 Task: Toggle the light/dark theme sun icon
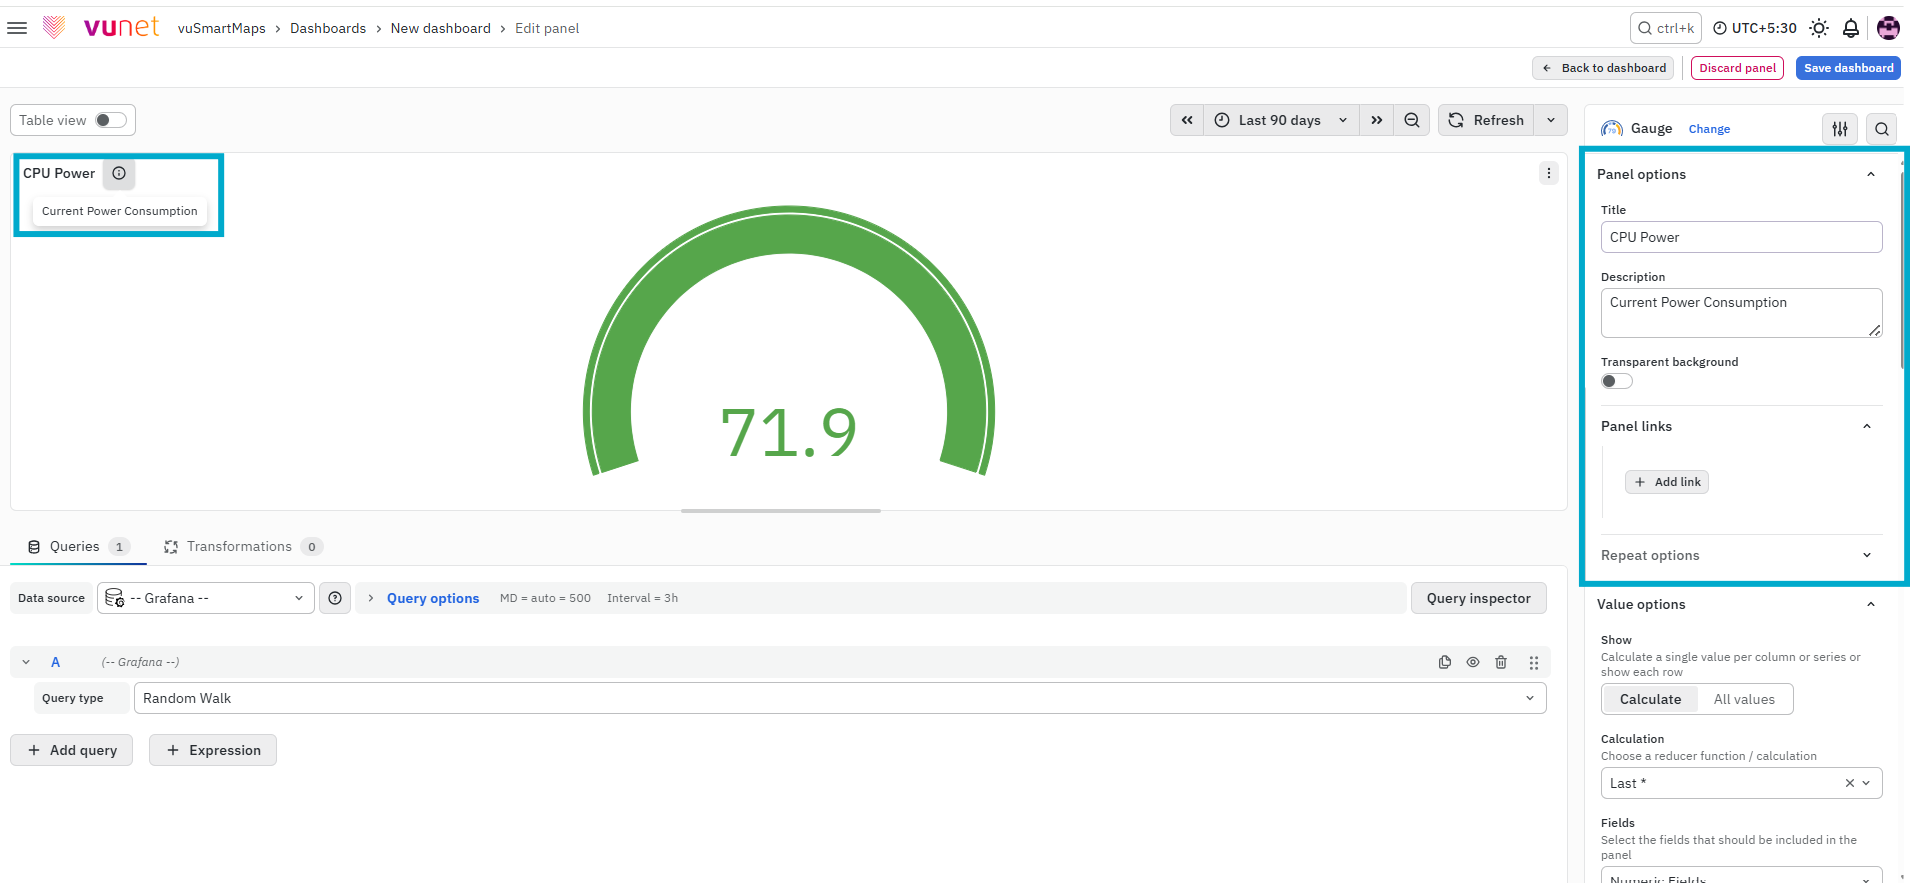point(1819,28)
